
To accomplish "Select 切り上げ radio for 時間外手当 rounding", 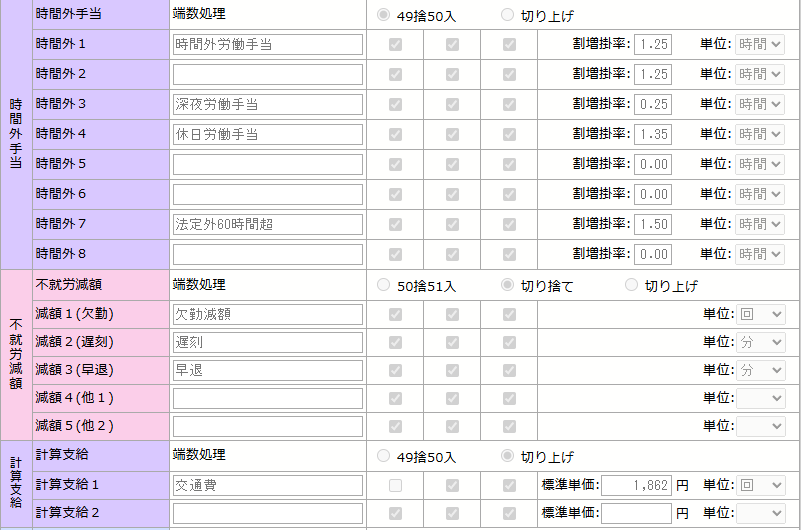I will click(x=507, y=15).
